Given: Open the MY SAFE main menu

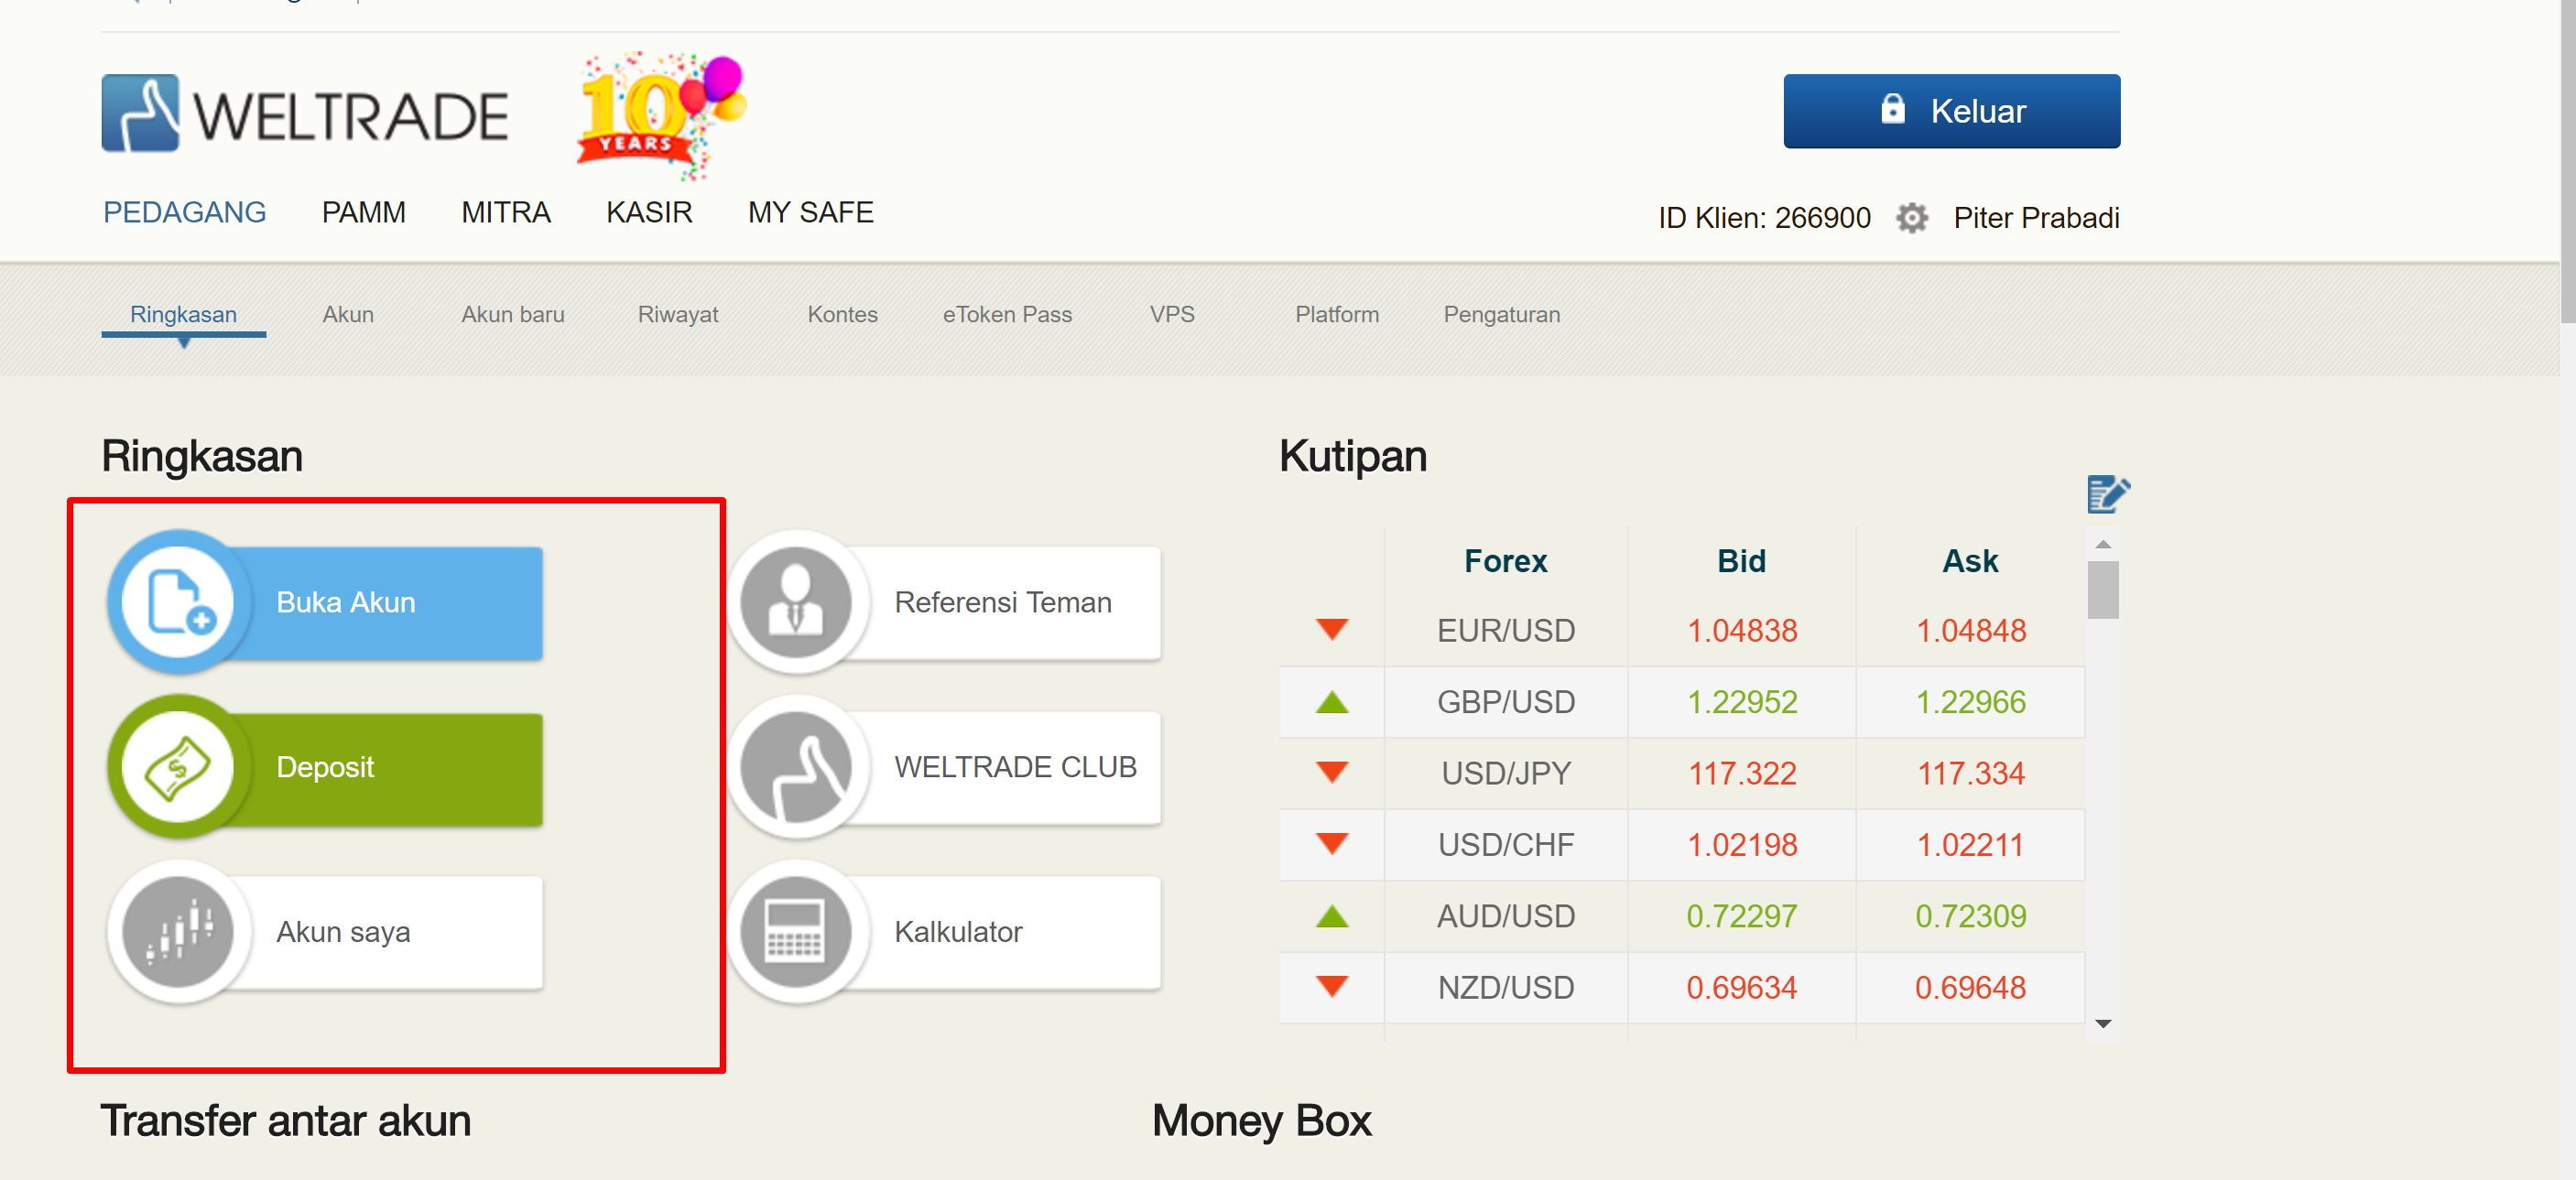Looking at the screenshot, I should [x=811, y=212].
